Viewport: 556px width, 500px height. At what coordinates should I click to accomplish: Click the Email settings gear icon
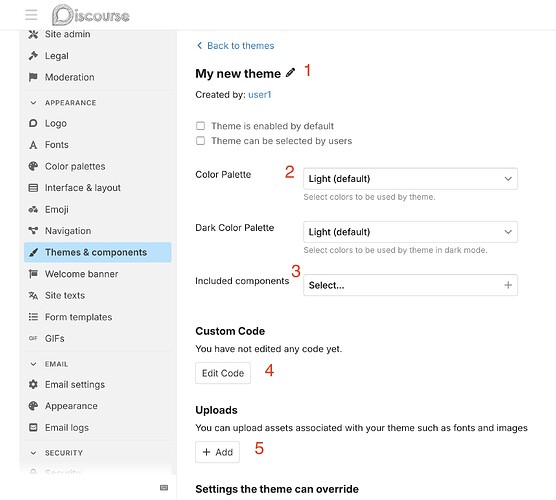tap(33, 384)
